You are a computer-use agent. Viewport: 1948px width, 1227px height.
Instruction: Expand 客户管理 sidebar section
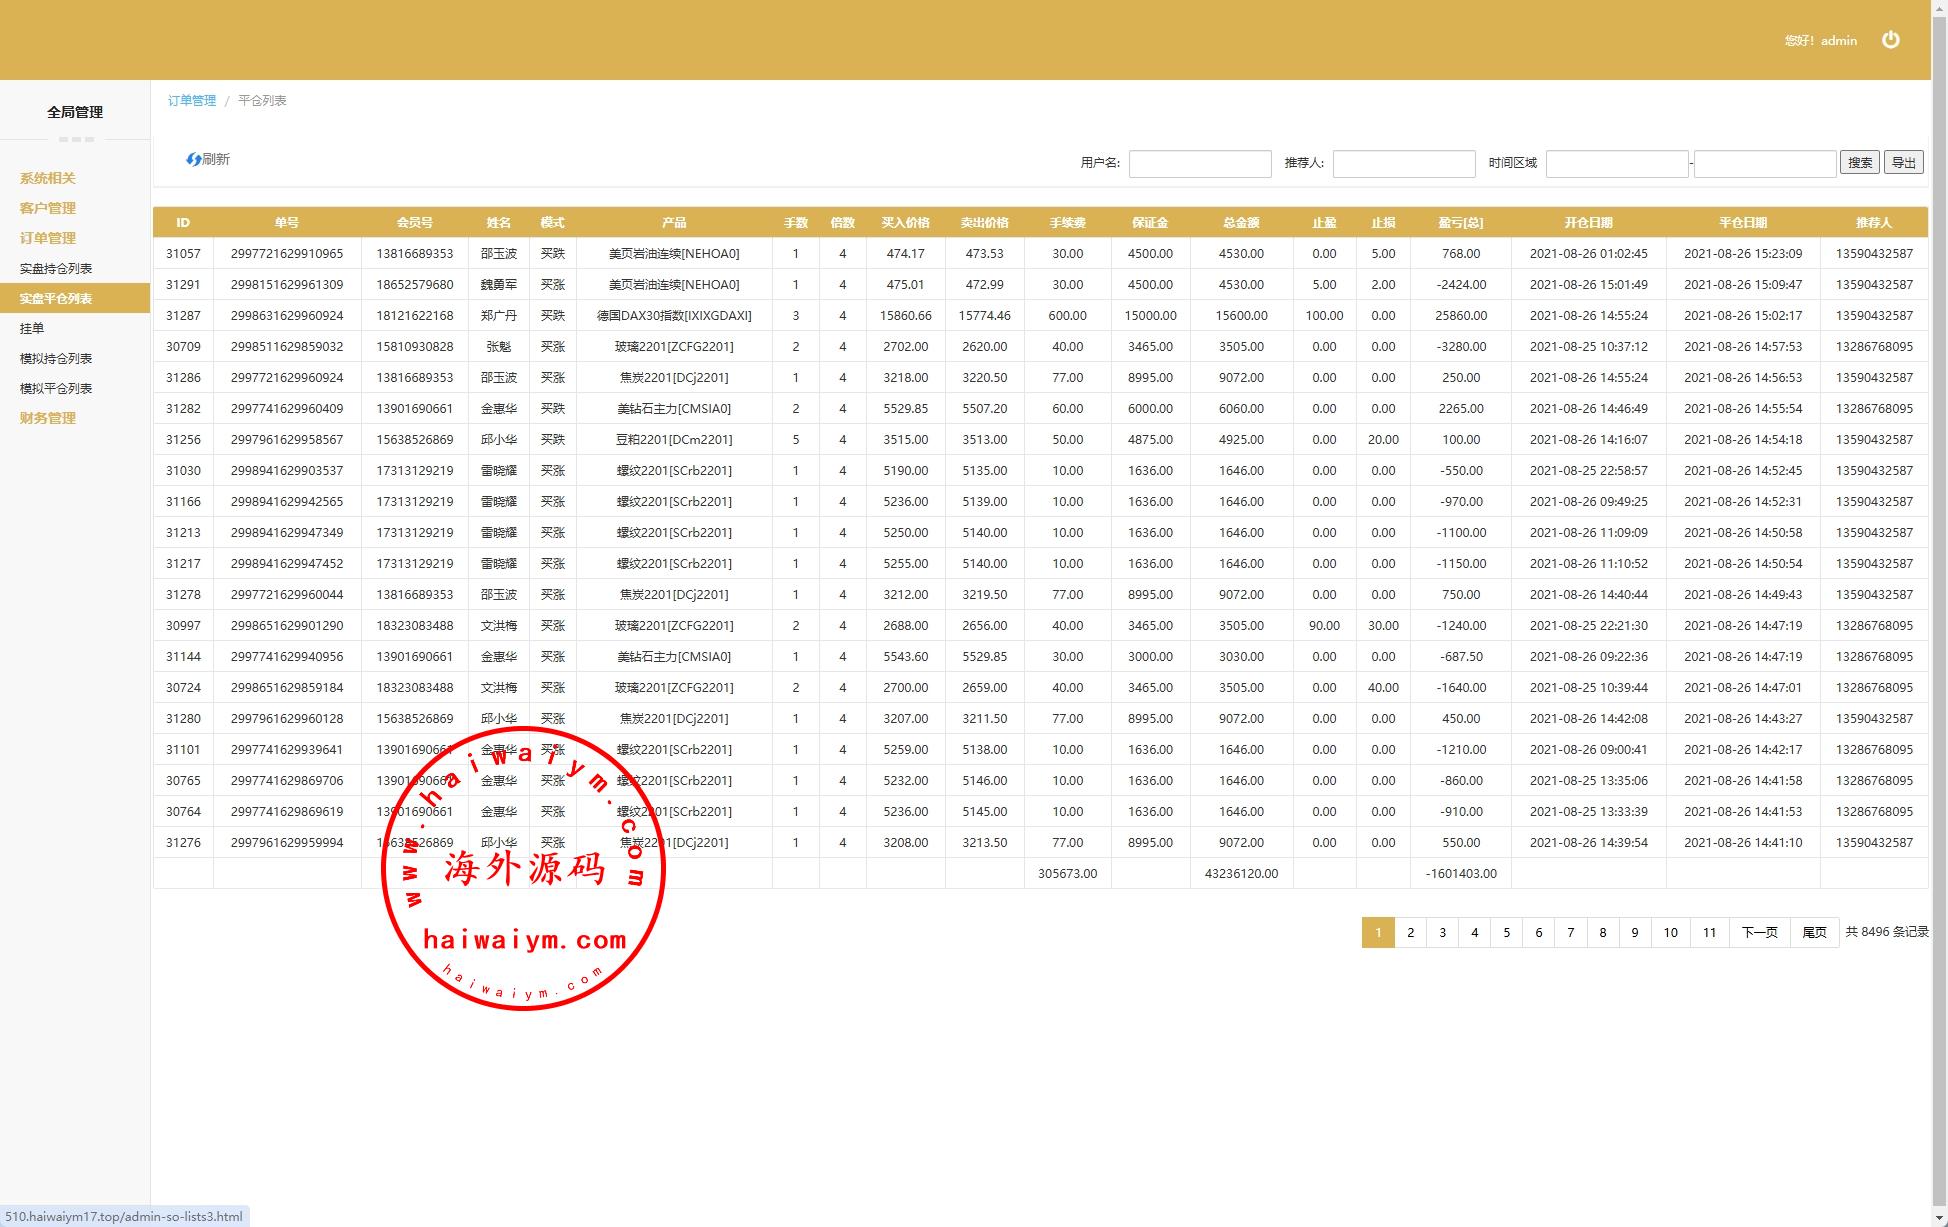[x=47, y=208]
